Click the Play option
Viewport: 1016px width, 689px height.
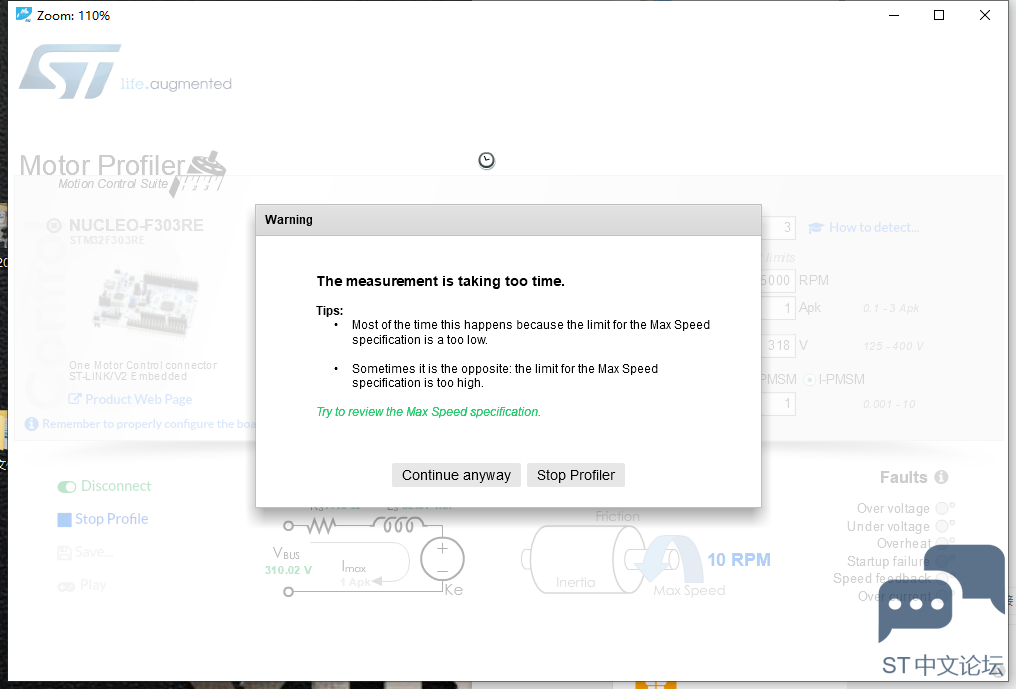tap(82, 585)
